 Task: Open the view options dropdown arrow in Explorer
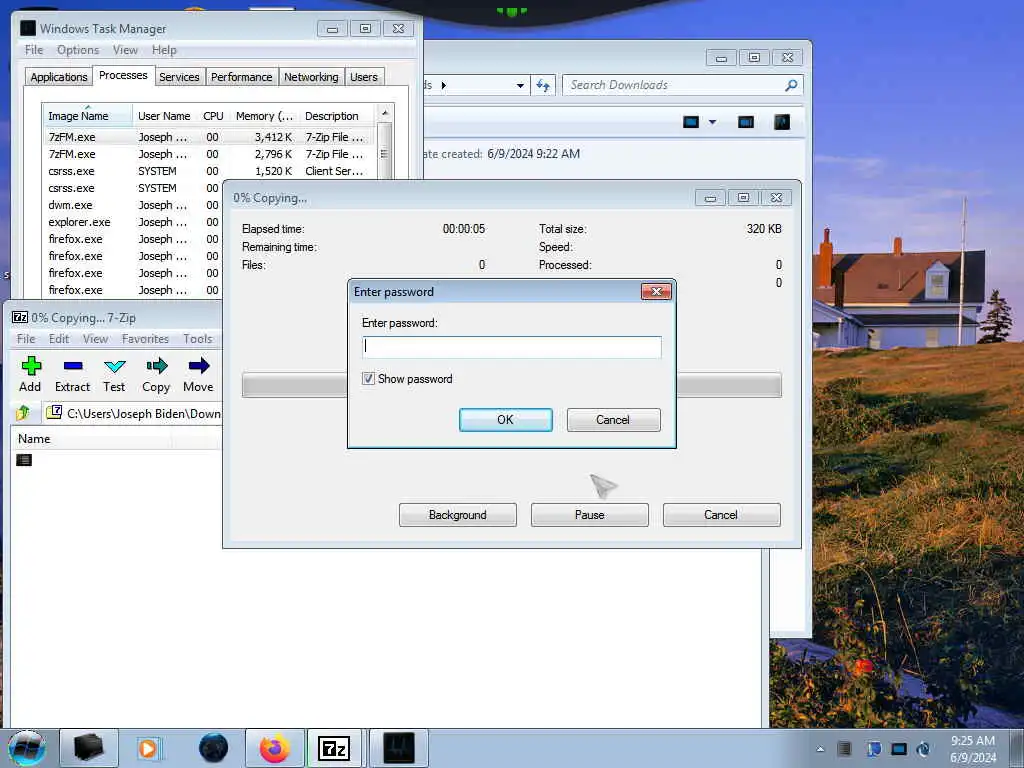(712, 122)
